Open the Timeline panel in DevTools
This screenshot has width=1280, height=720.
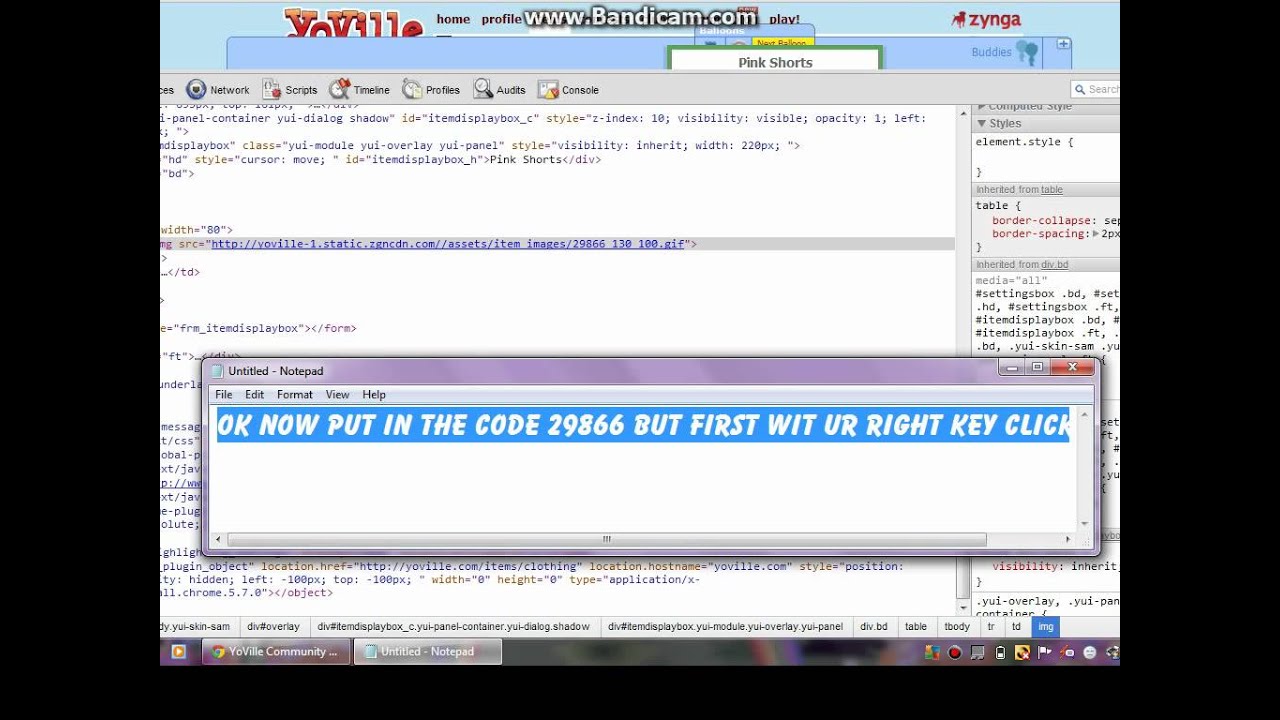pos(359,90)
